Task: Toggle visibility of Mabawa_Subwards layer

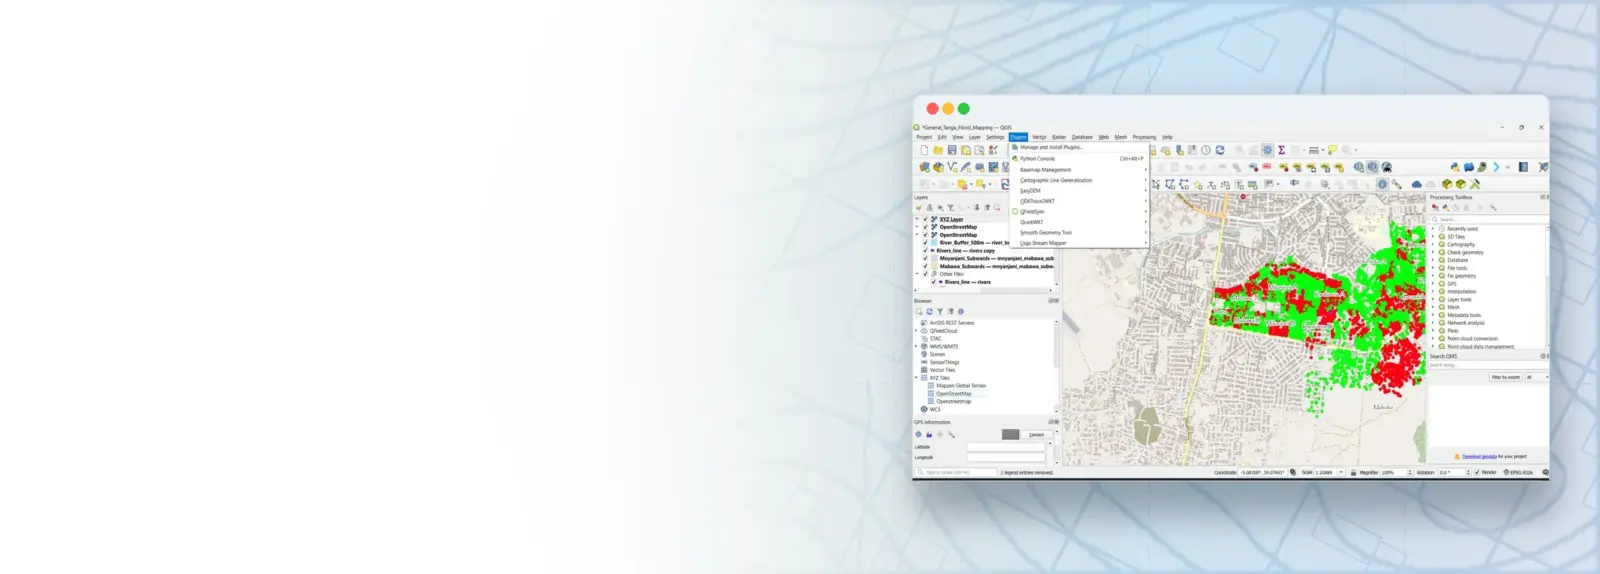Action: (x=925, y=266)
